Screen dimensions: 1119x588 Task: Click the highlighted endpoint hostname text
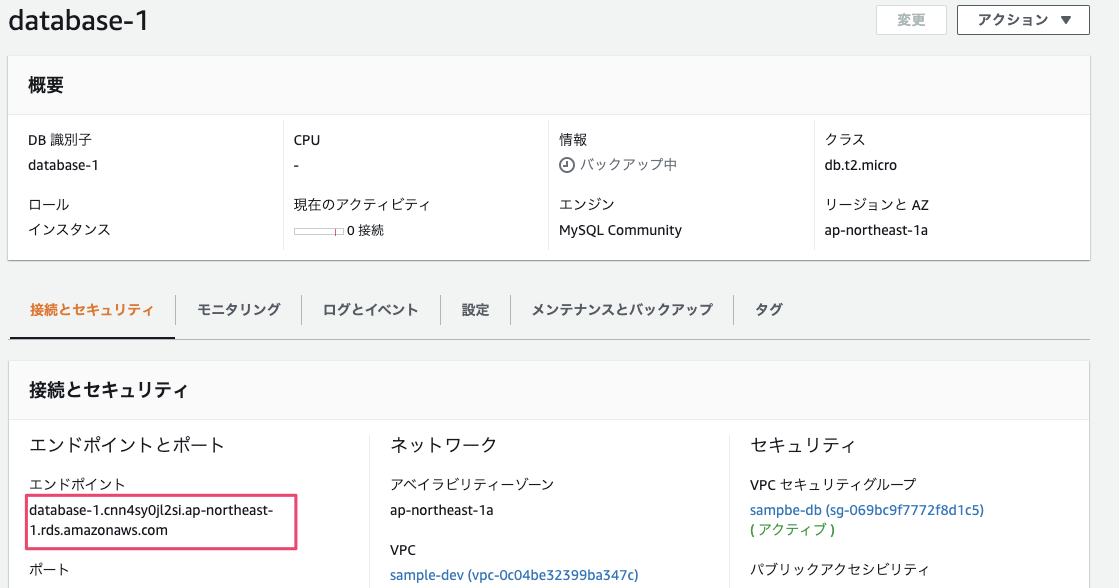coord(150,520)
